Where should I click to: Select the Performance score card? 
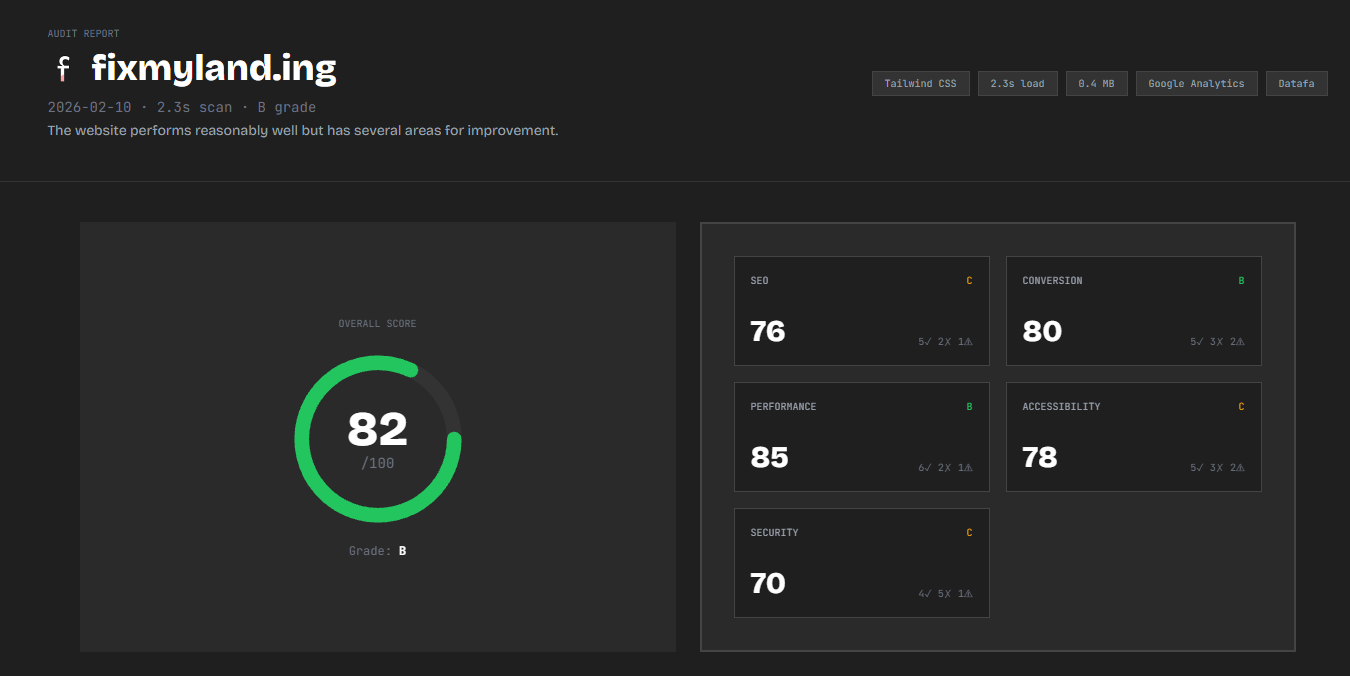(861, 437)
